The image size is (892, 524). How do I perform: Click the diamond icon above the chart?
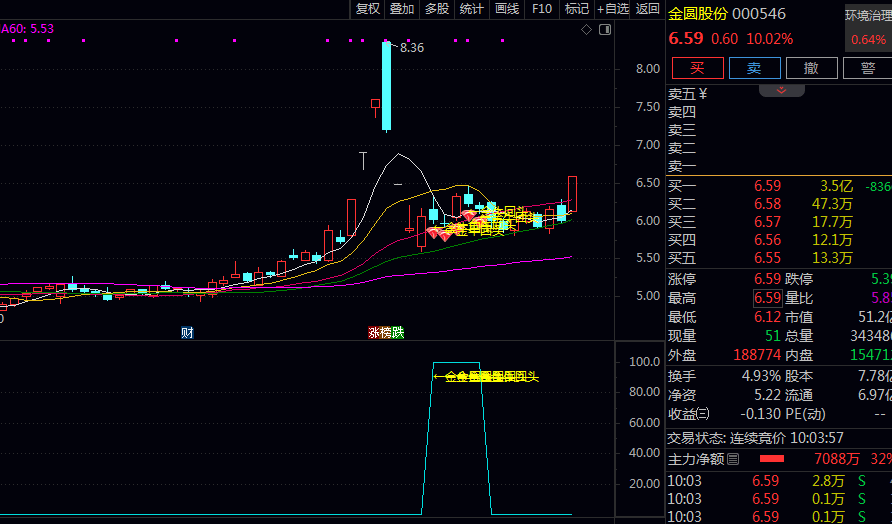point(587,30)
